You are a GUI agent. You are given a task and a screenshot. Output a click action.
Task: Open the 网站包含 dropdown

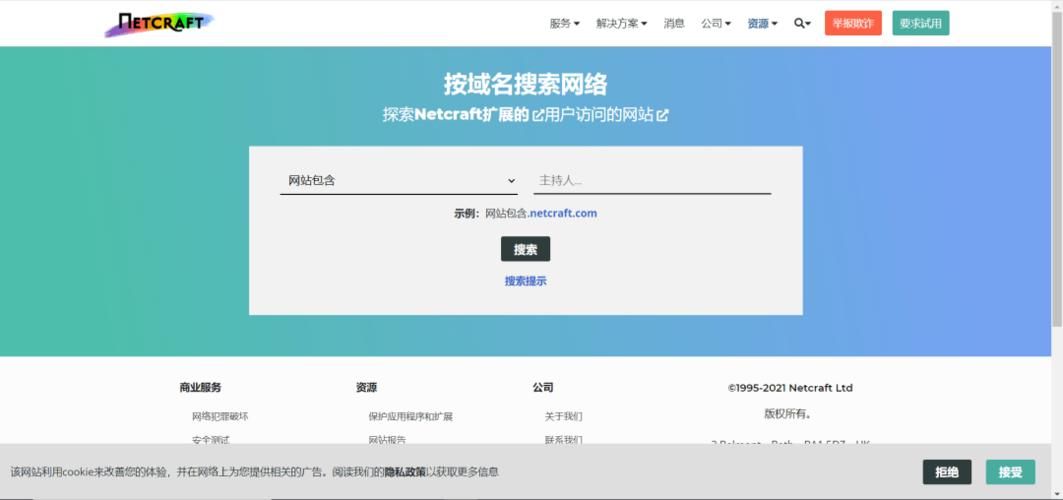(399, 181)
